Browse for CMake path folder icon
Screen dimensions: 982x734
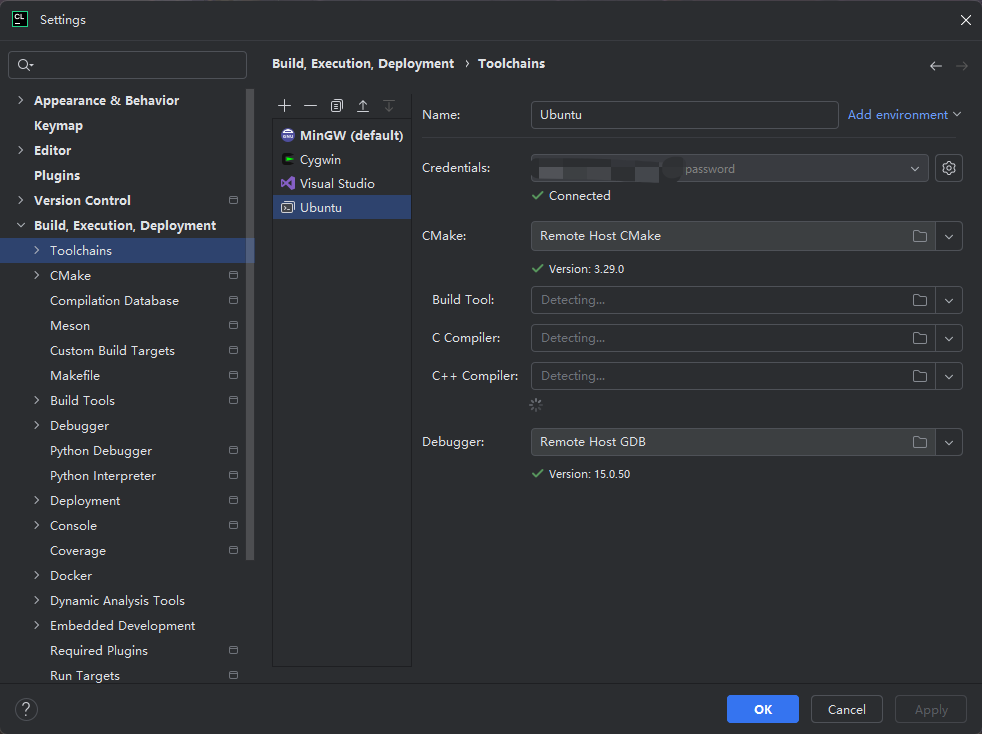(x=919, y=236)
